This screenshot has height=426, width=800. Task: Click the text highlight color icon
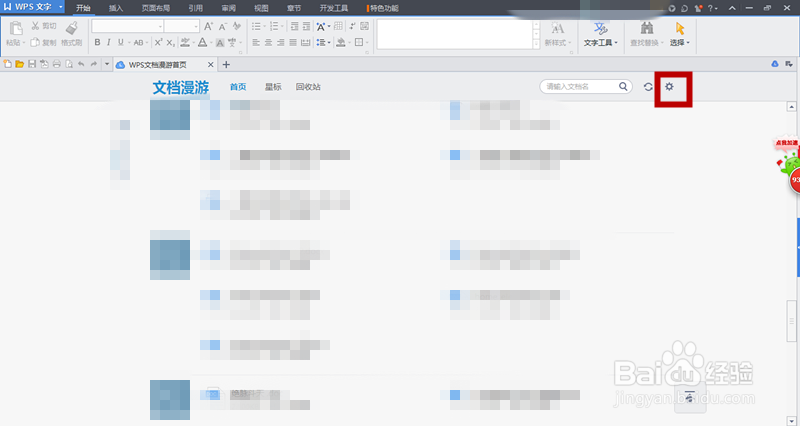(x=185, y=42)
